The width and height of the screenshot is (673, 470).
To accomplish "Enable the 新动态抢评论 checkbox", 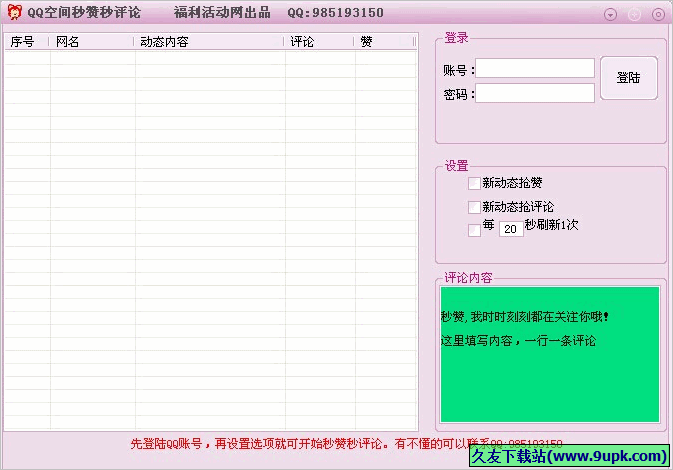I will pyautogui.click(x=474, y=207).
